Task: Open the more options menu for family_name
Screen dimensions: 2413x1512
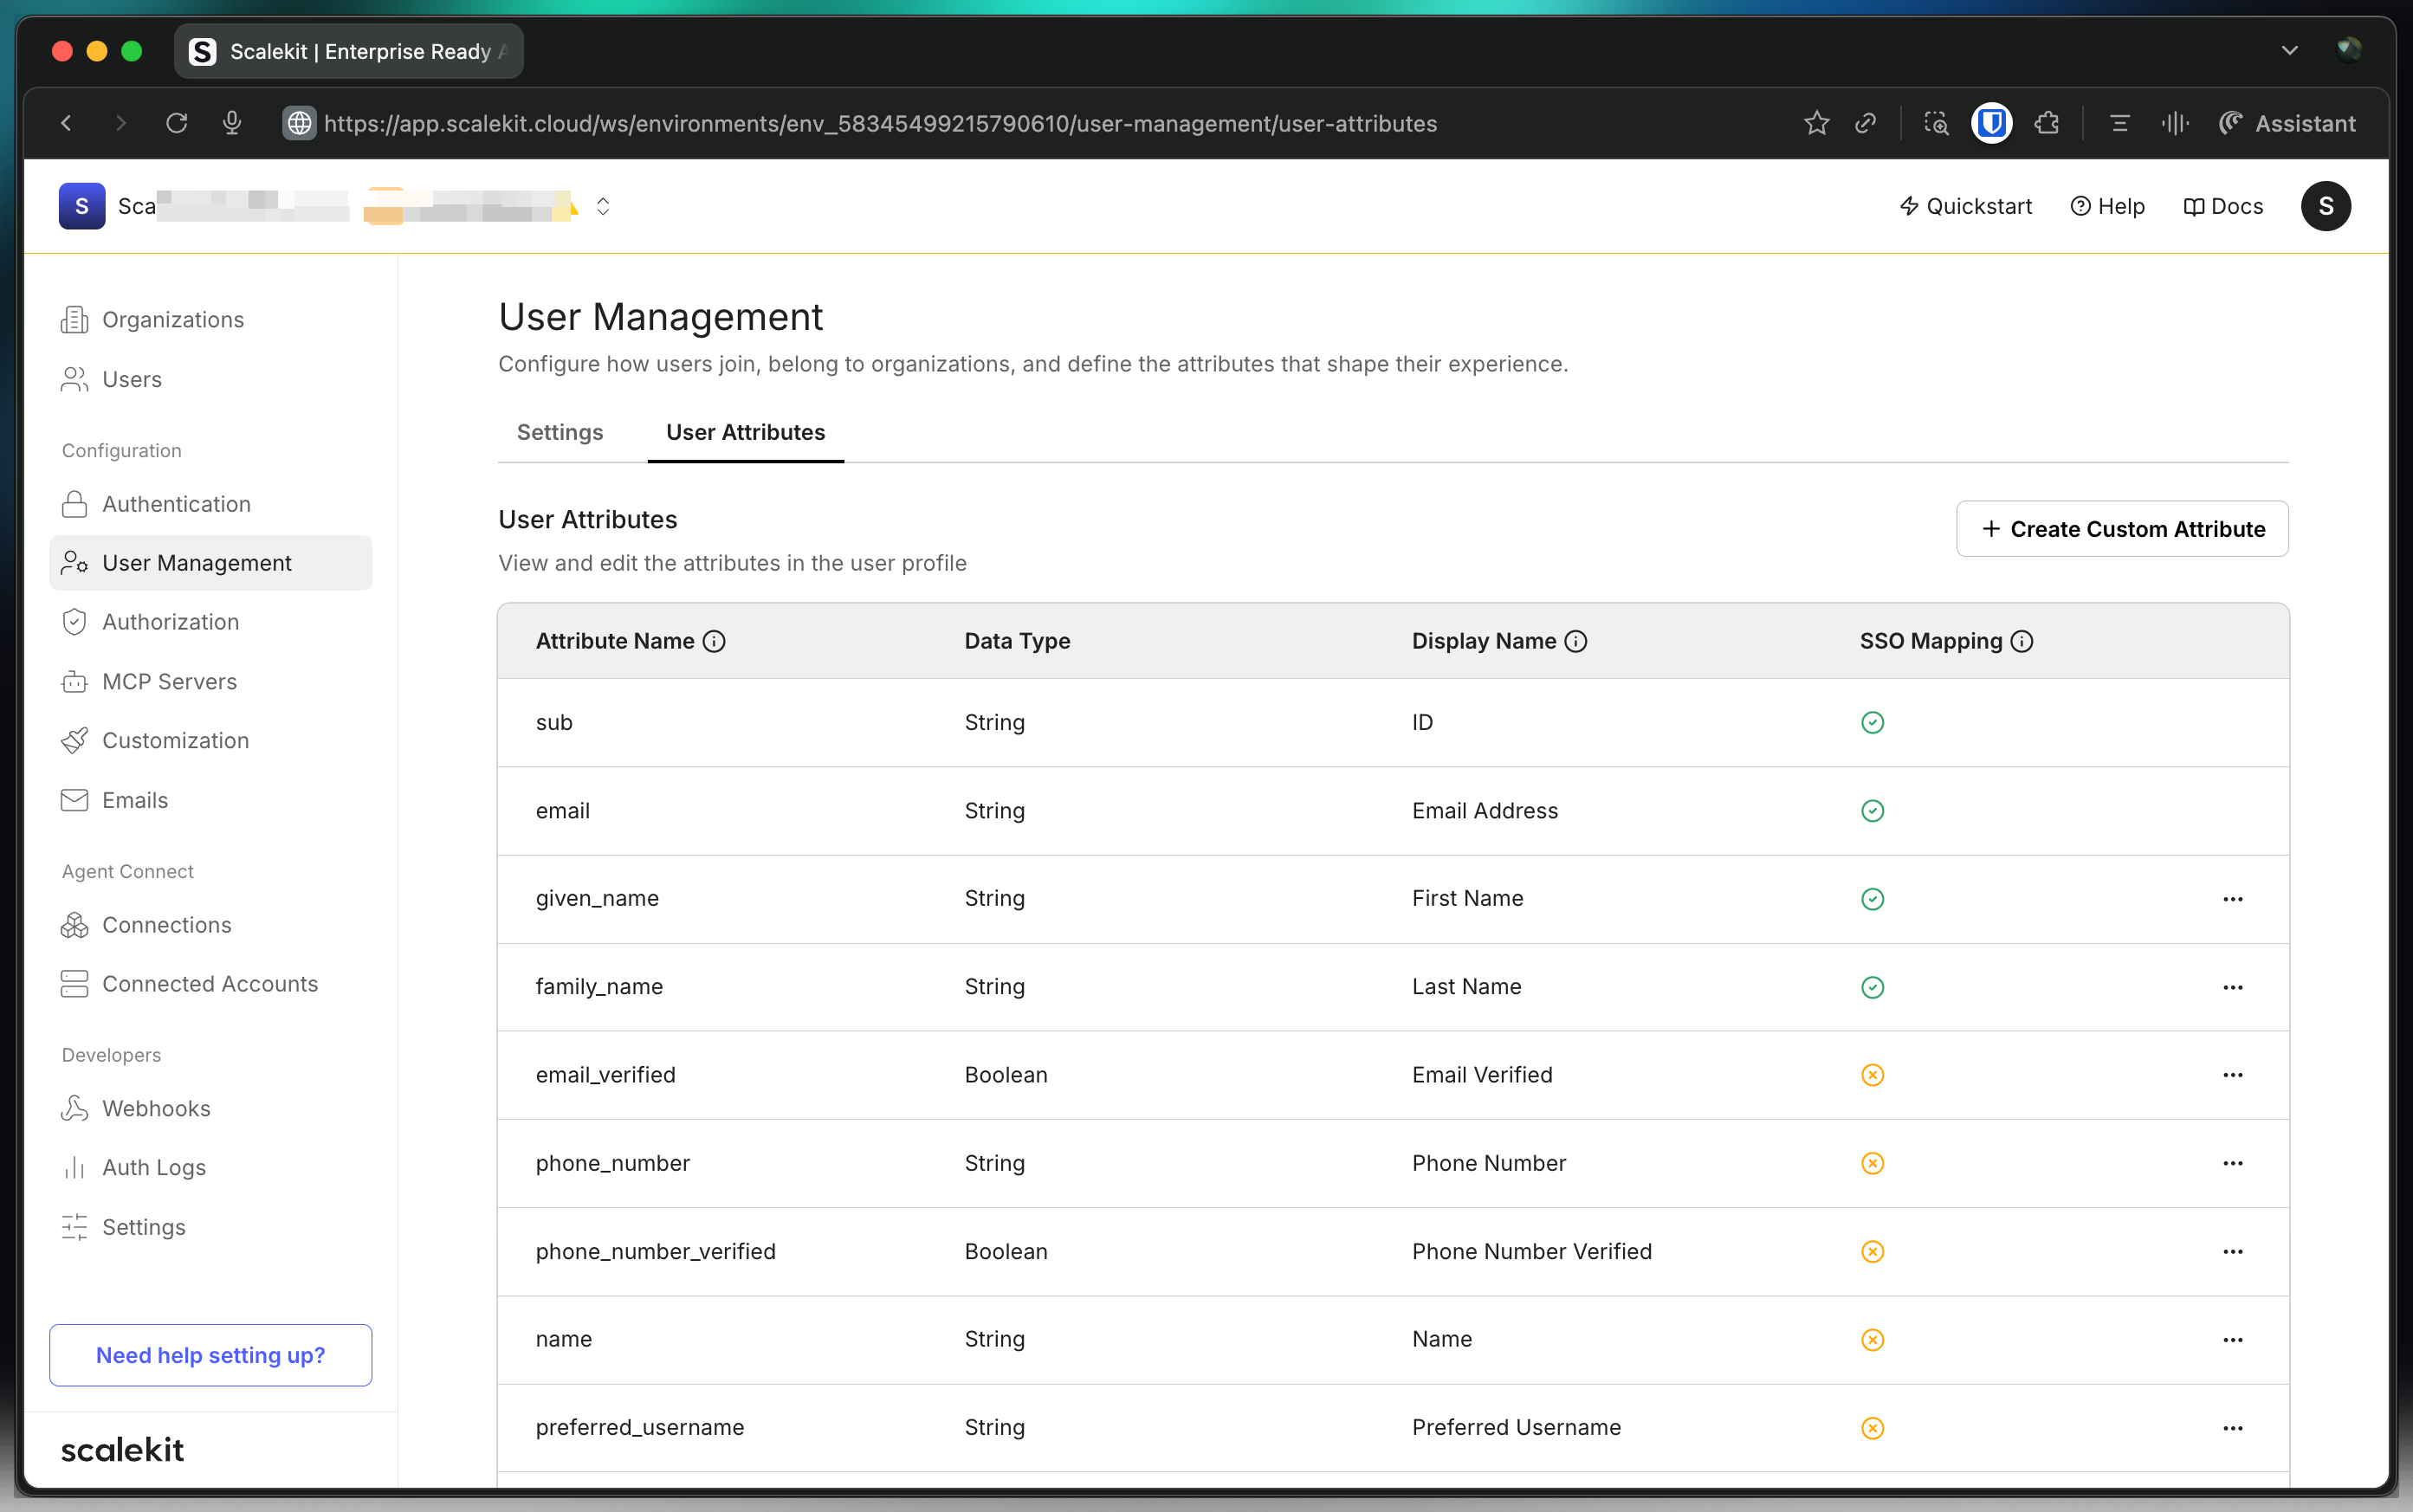Action: (2232, 987)
